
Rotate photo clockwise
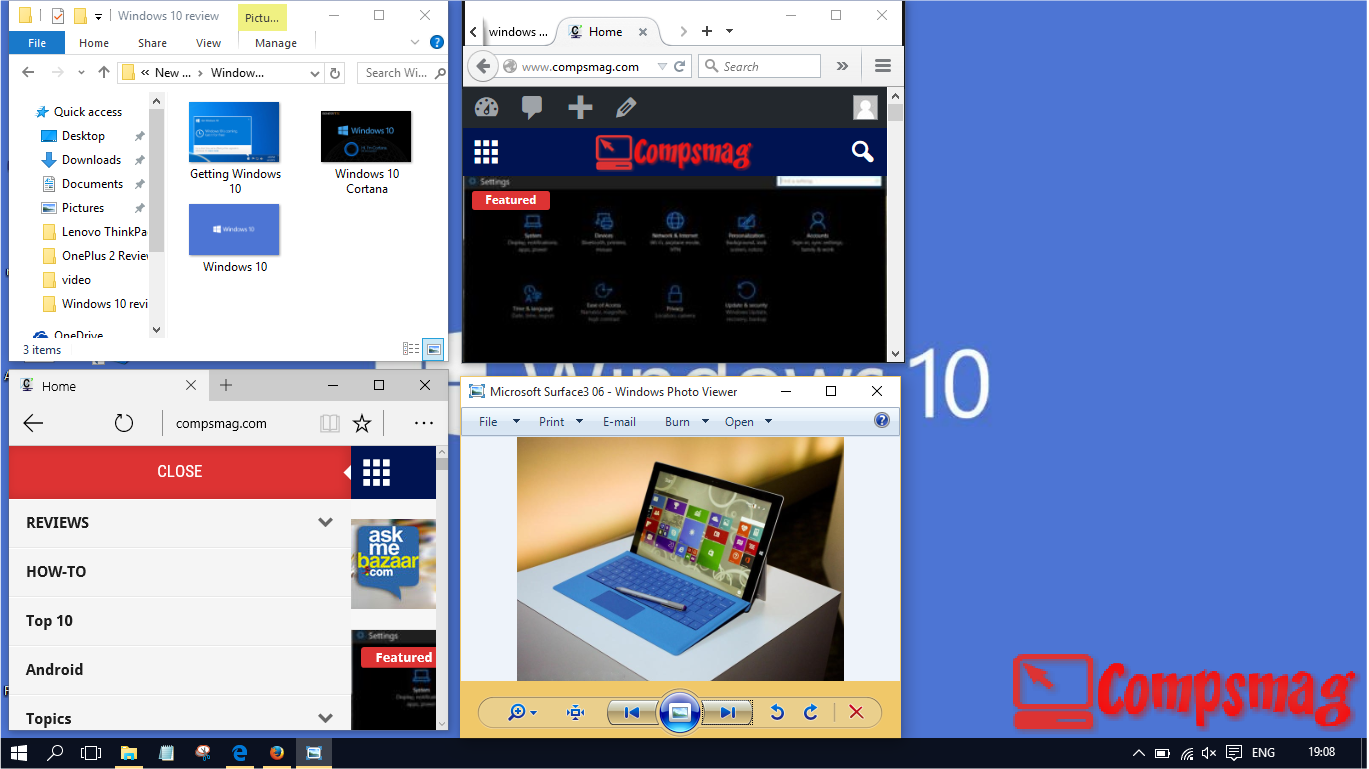coord(811,712)
